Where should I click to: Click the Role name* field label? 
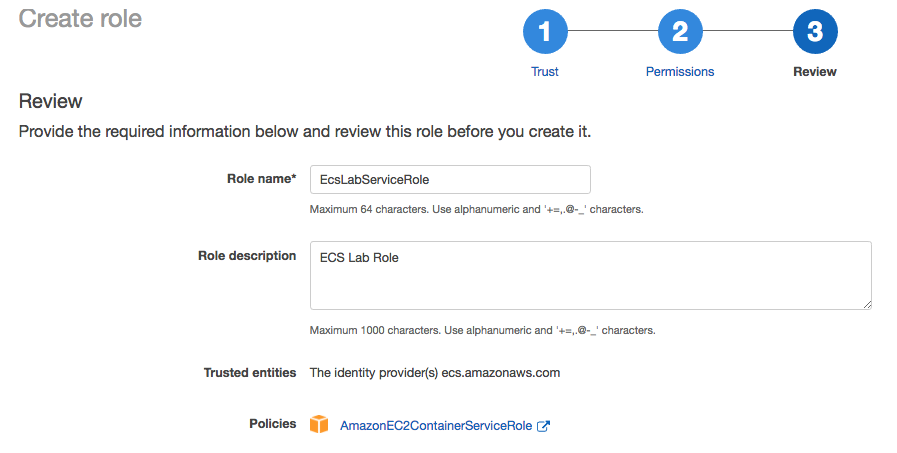coord(261,178)
